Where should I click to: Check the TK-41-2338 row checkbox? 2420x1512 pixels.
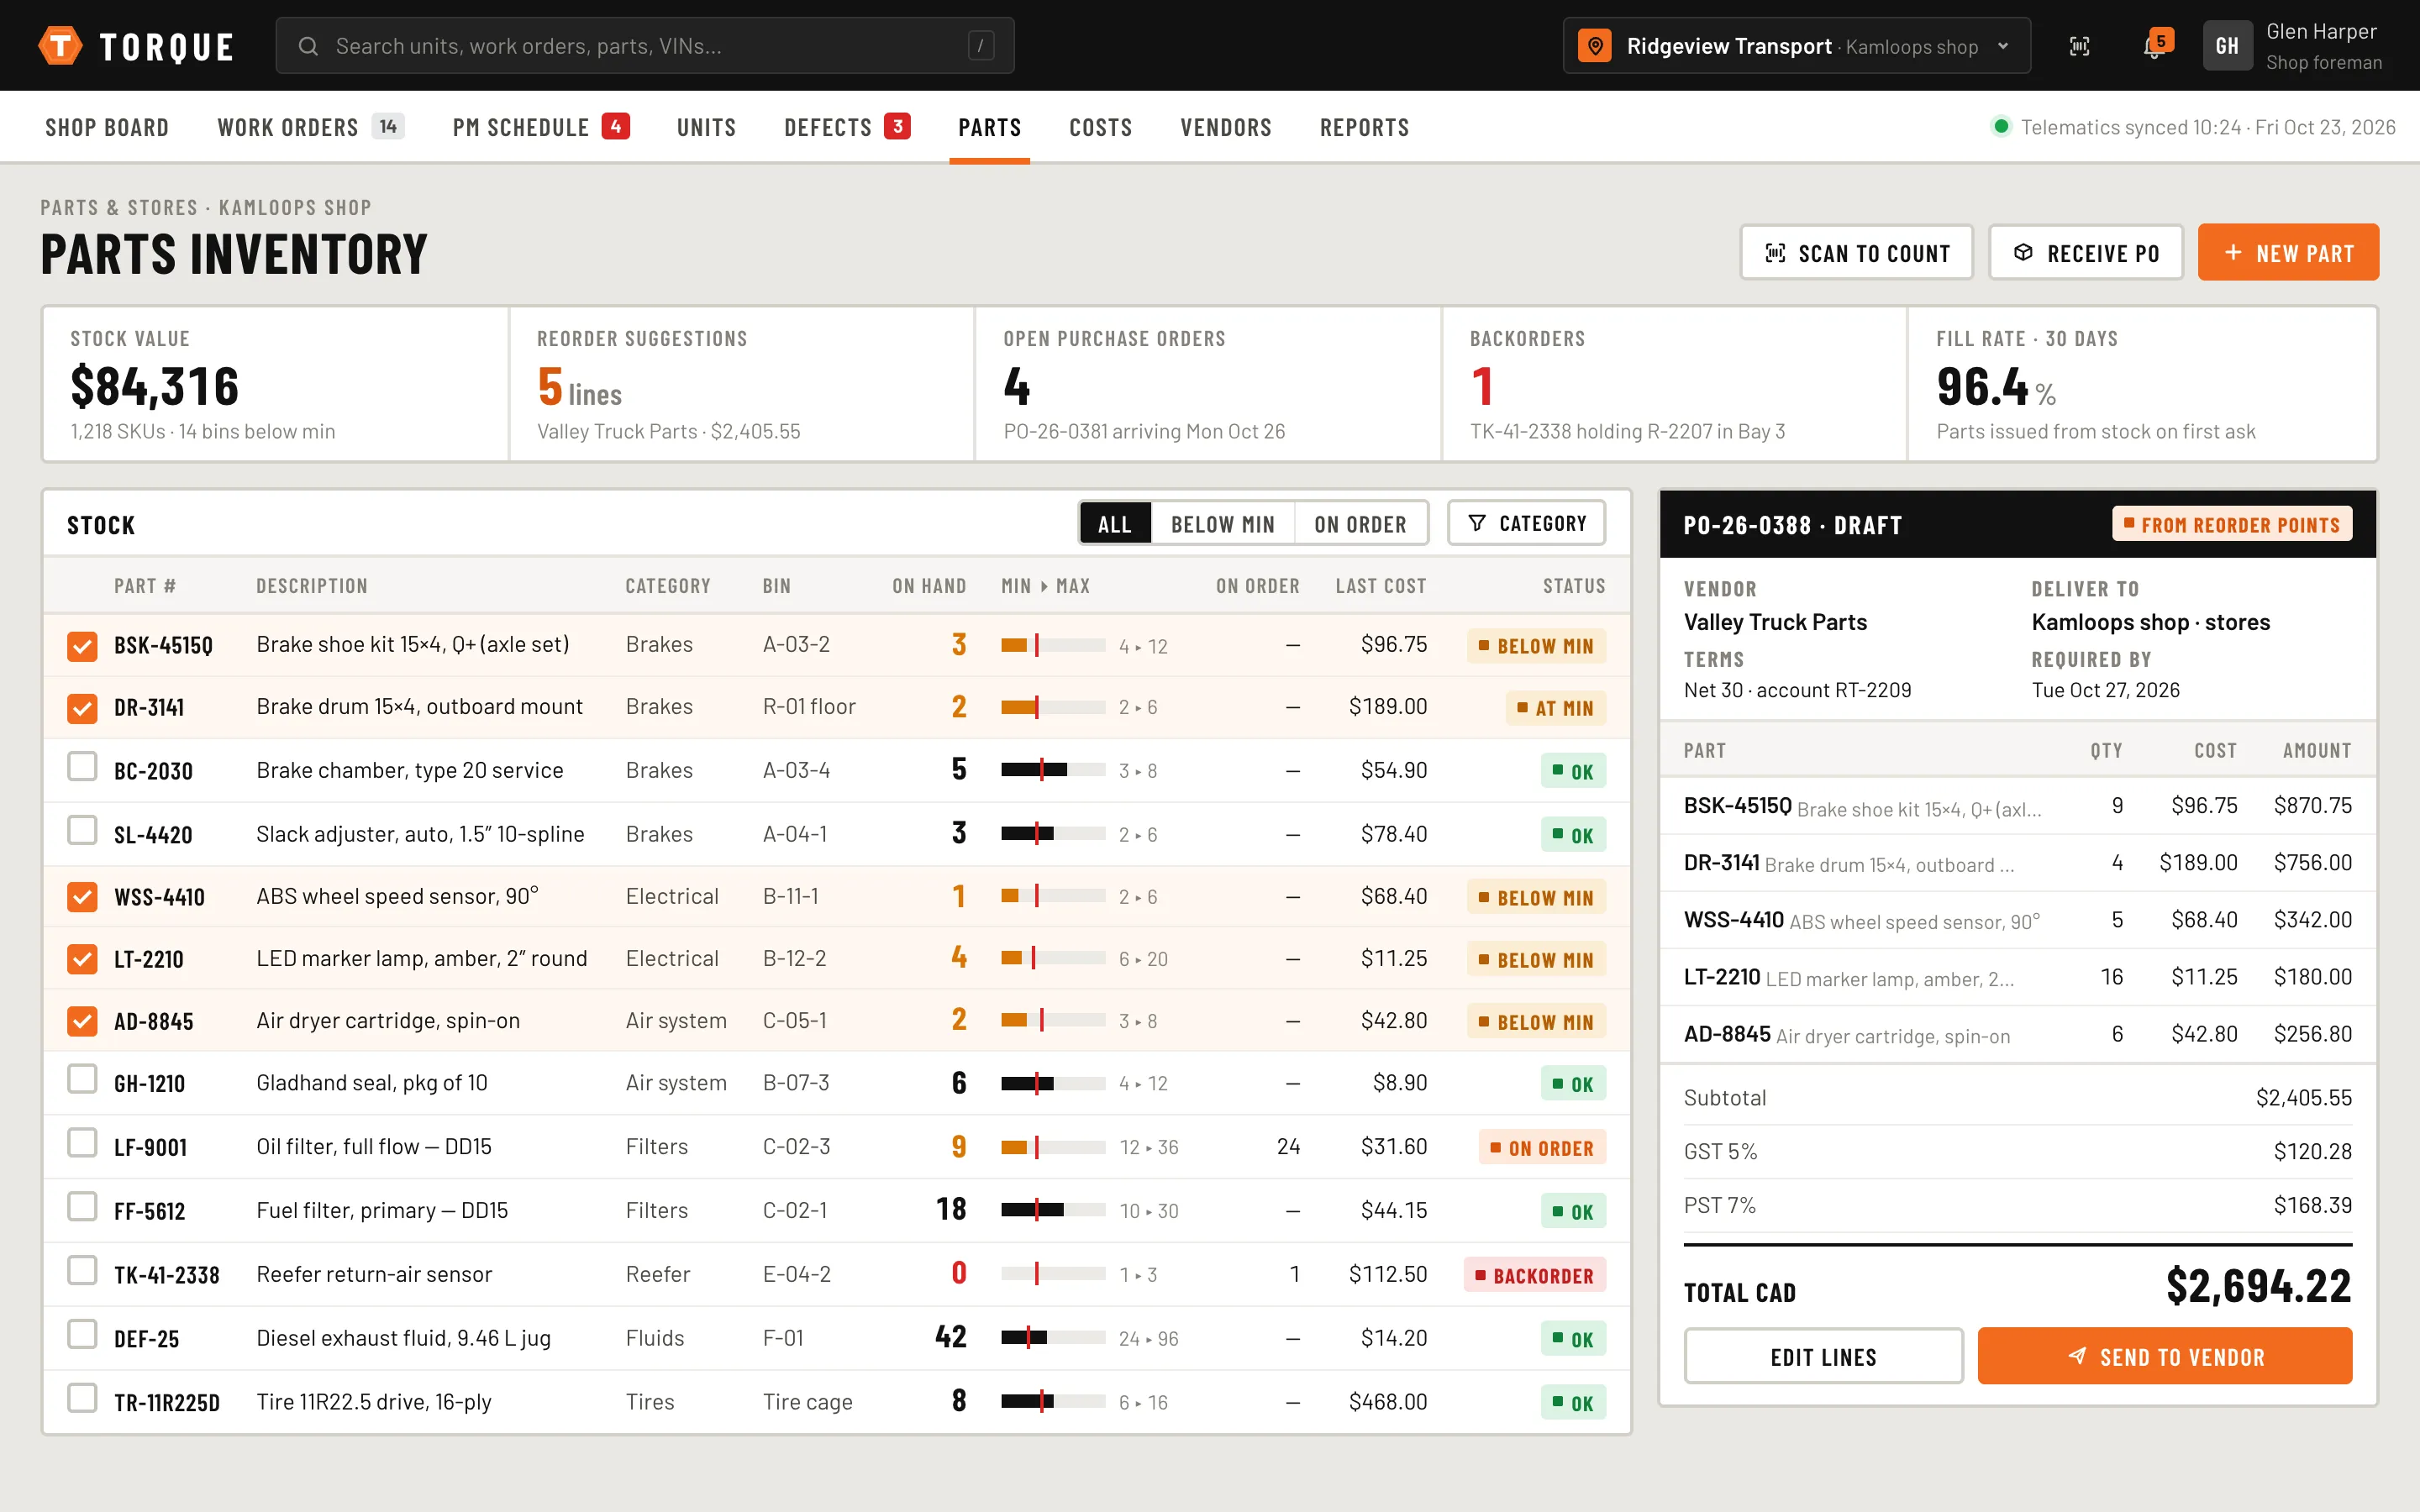click(x=82, y=1271)
